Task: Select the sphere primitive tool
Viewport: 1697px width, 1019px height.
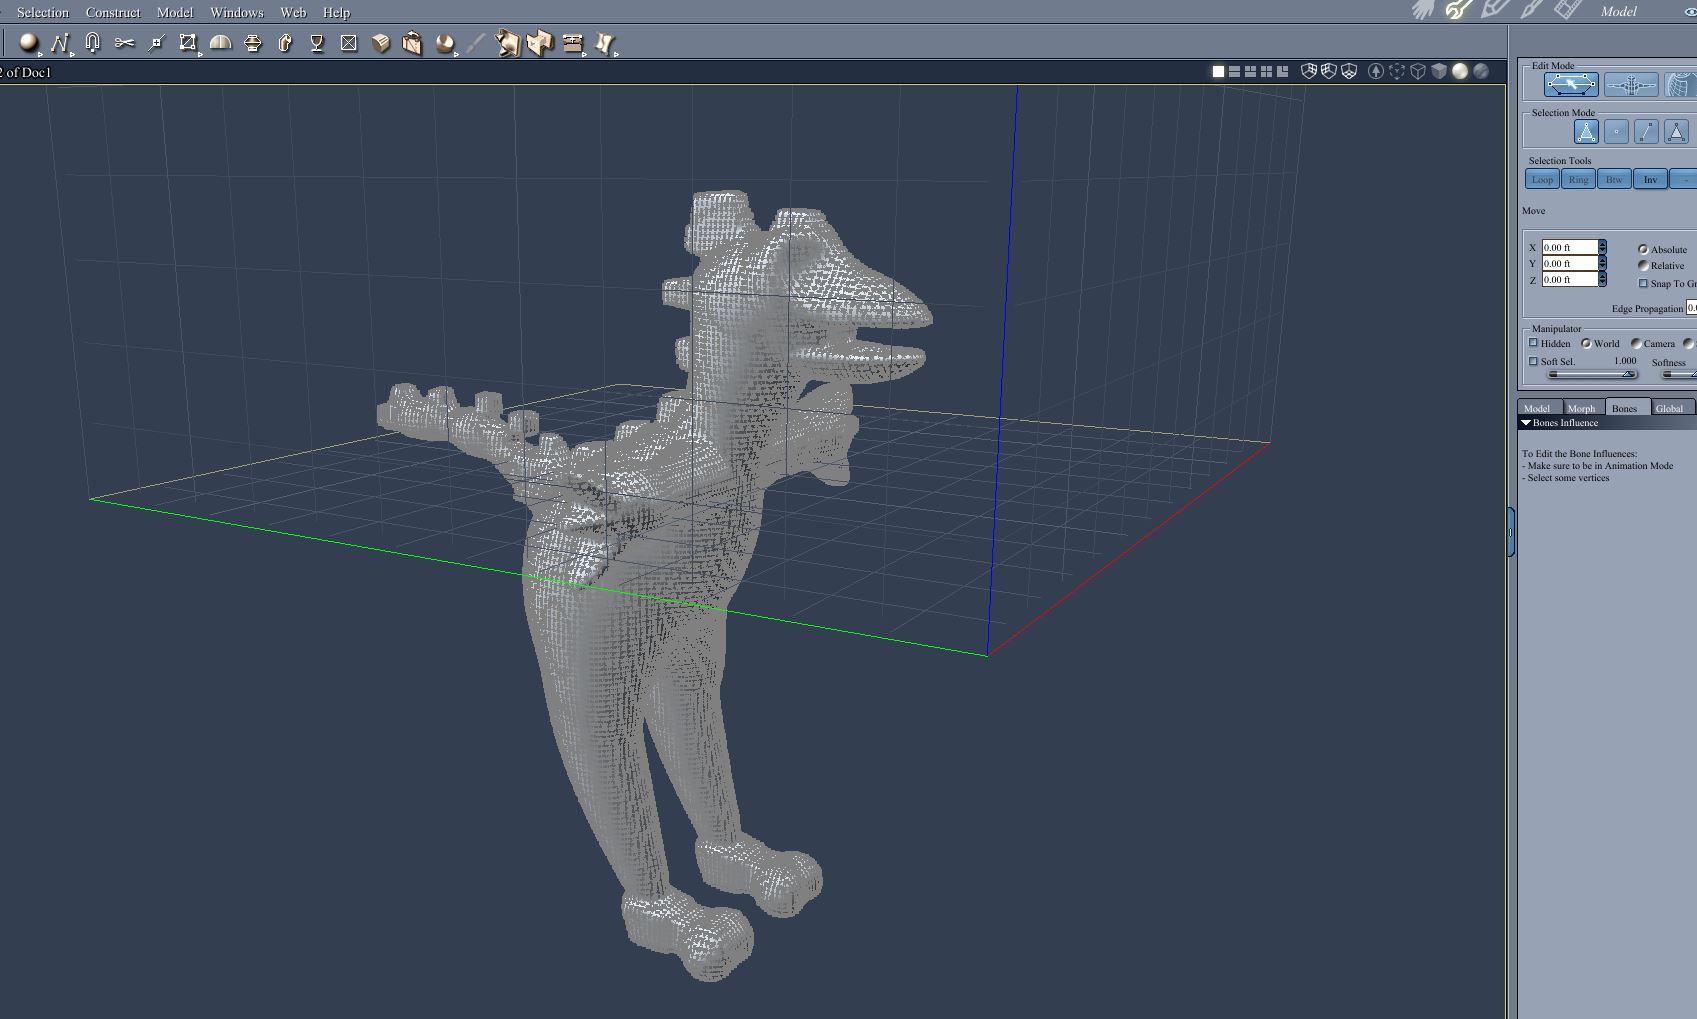Action: coord(29,43)
